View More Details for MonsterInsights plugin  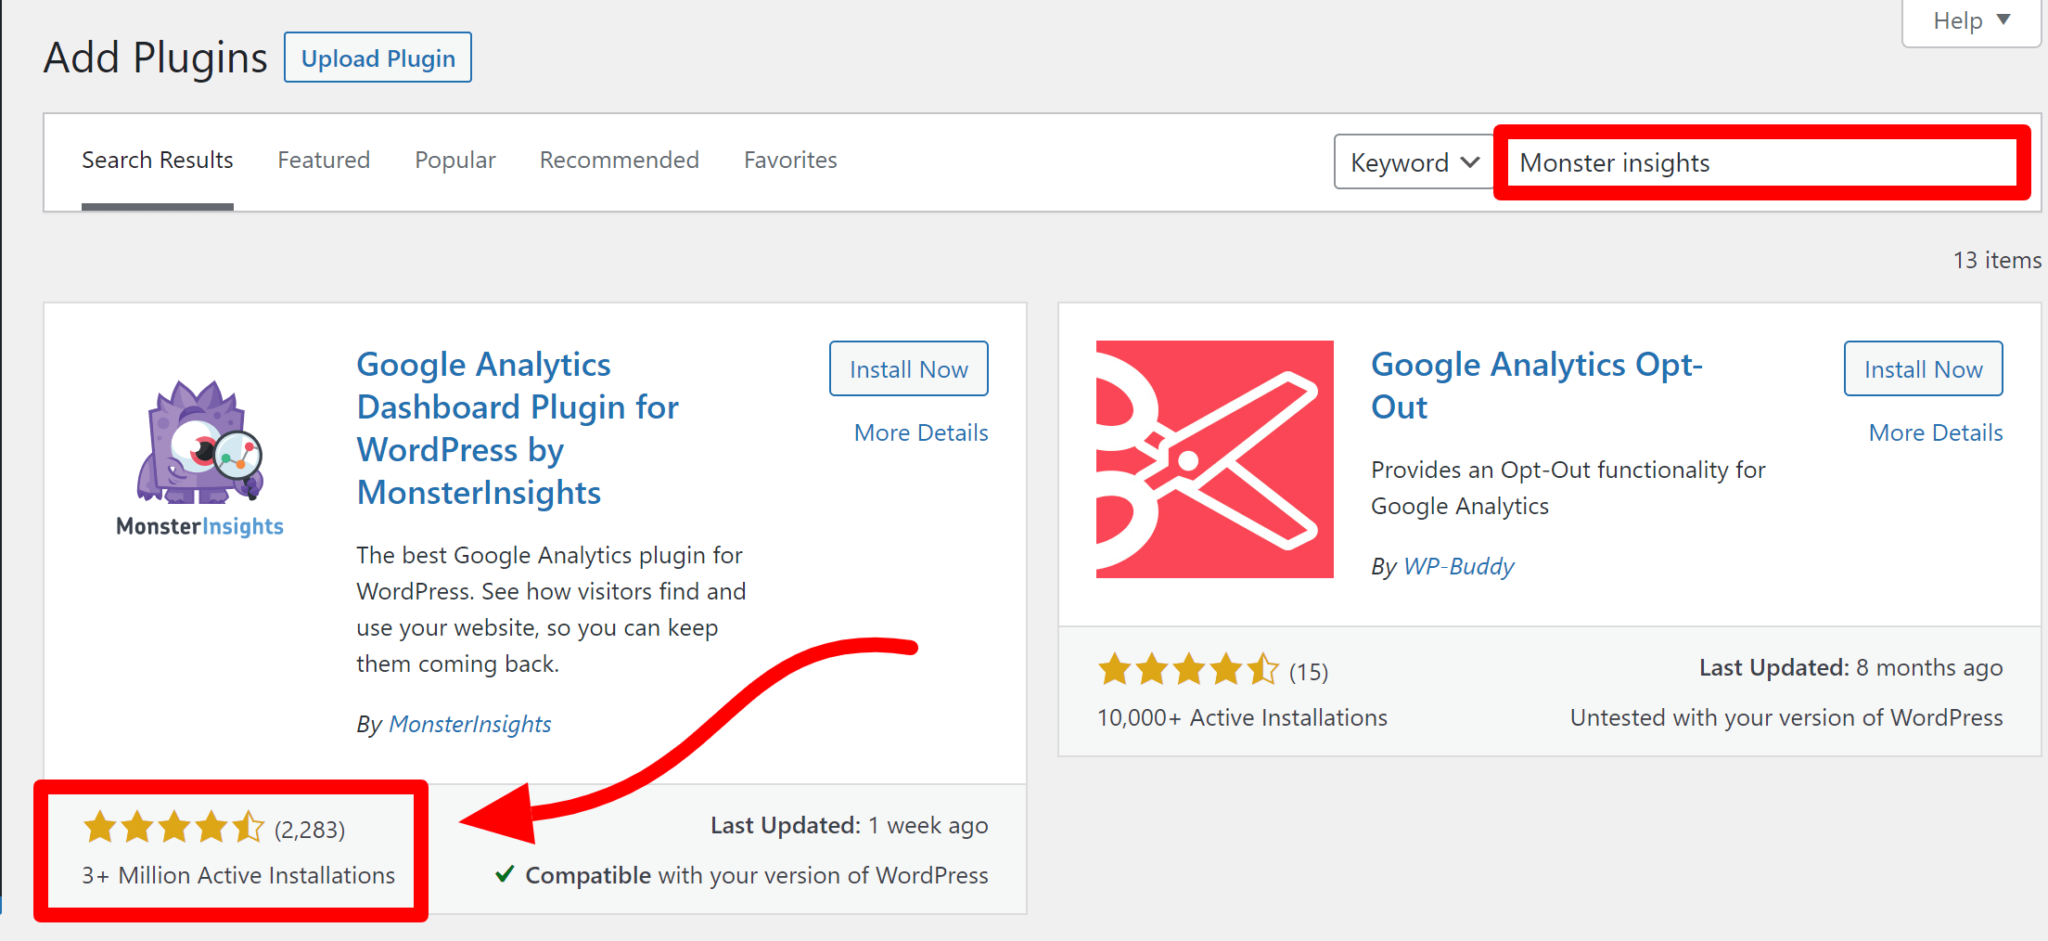click(x=921, y=433)
